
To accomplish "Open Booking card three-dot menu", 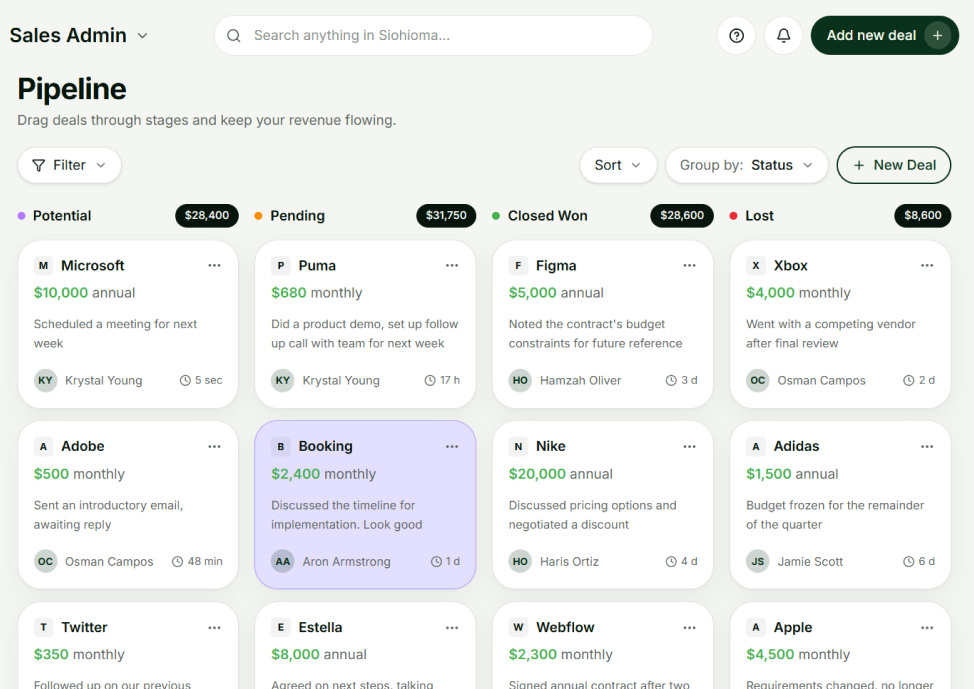I will [452, 446].
